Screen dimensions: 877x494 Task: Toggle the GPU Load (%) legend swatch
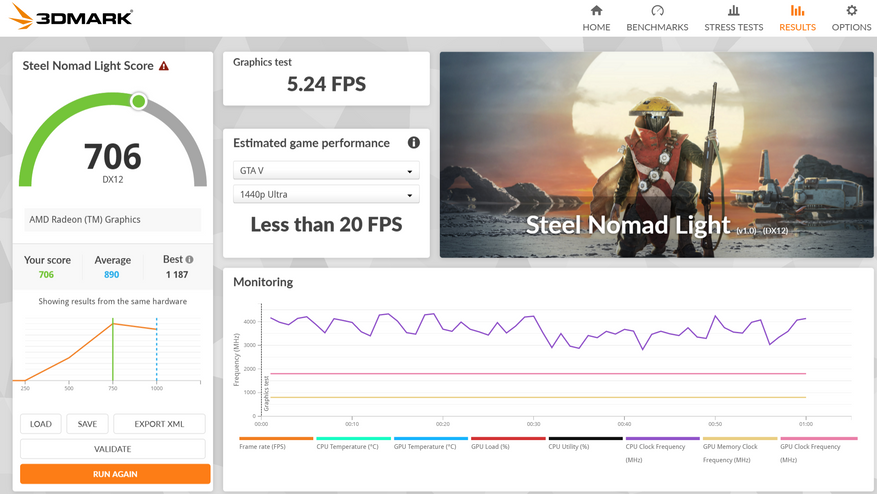(x=508, y=439)
